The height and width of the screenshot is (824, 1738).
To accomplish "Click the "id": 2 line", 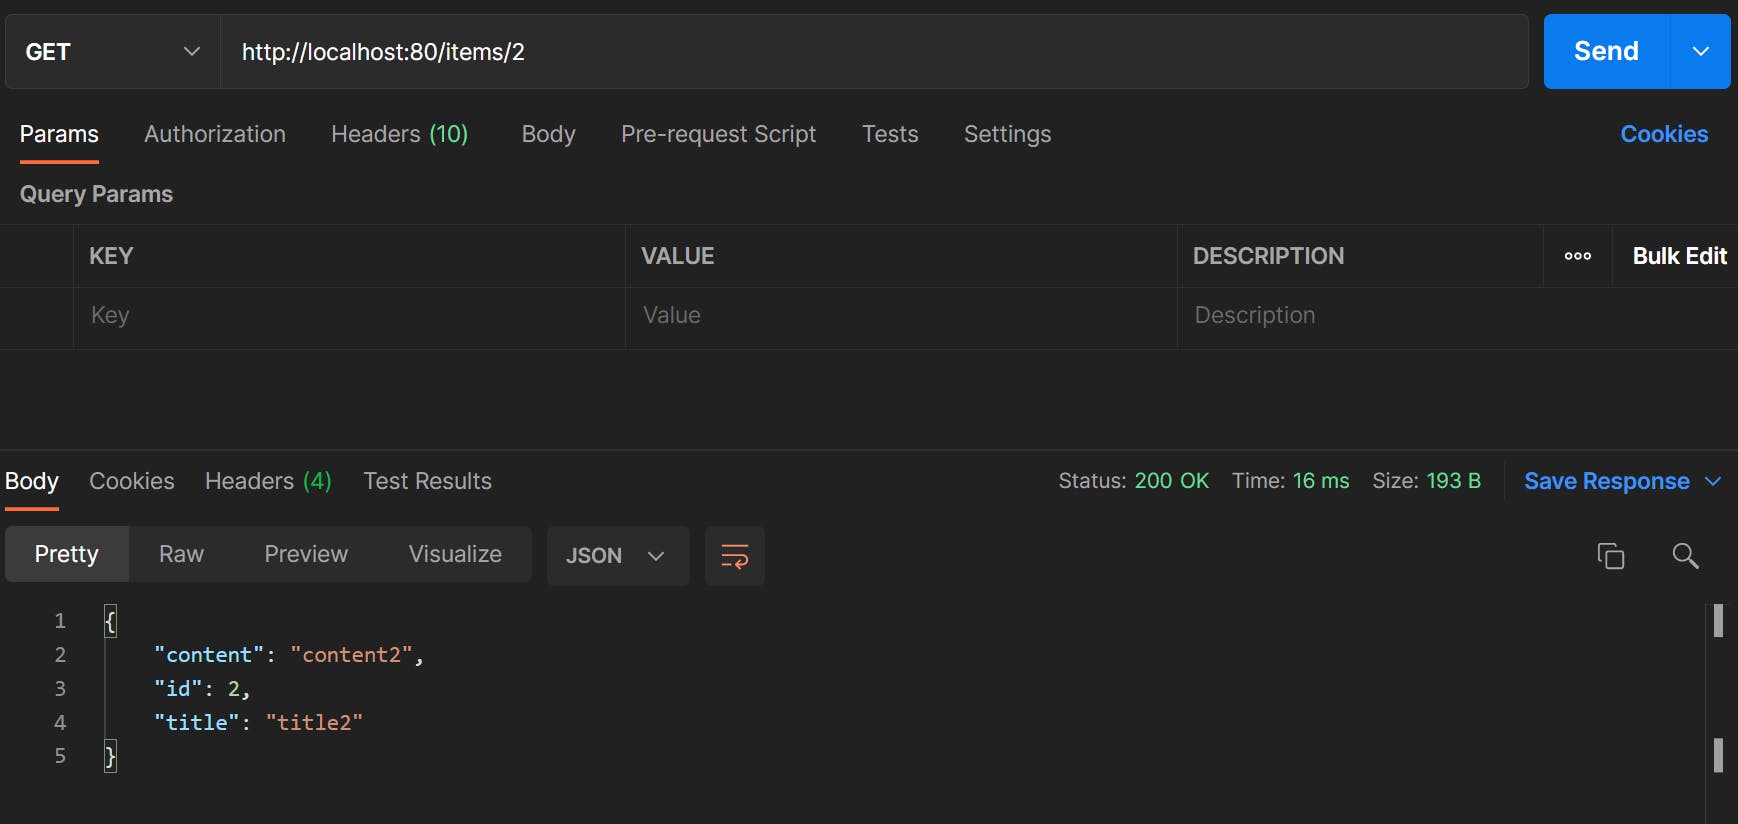I will tap(202, 689).
